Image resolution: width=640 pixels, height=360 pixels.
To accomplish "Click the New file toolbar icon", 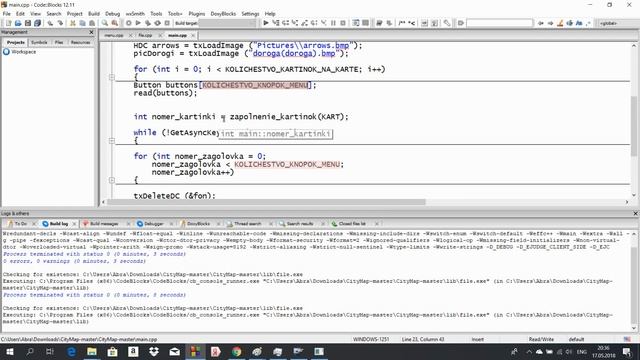I will (8, 23).
